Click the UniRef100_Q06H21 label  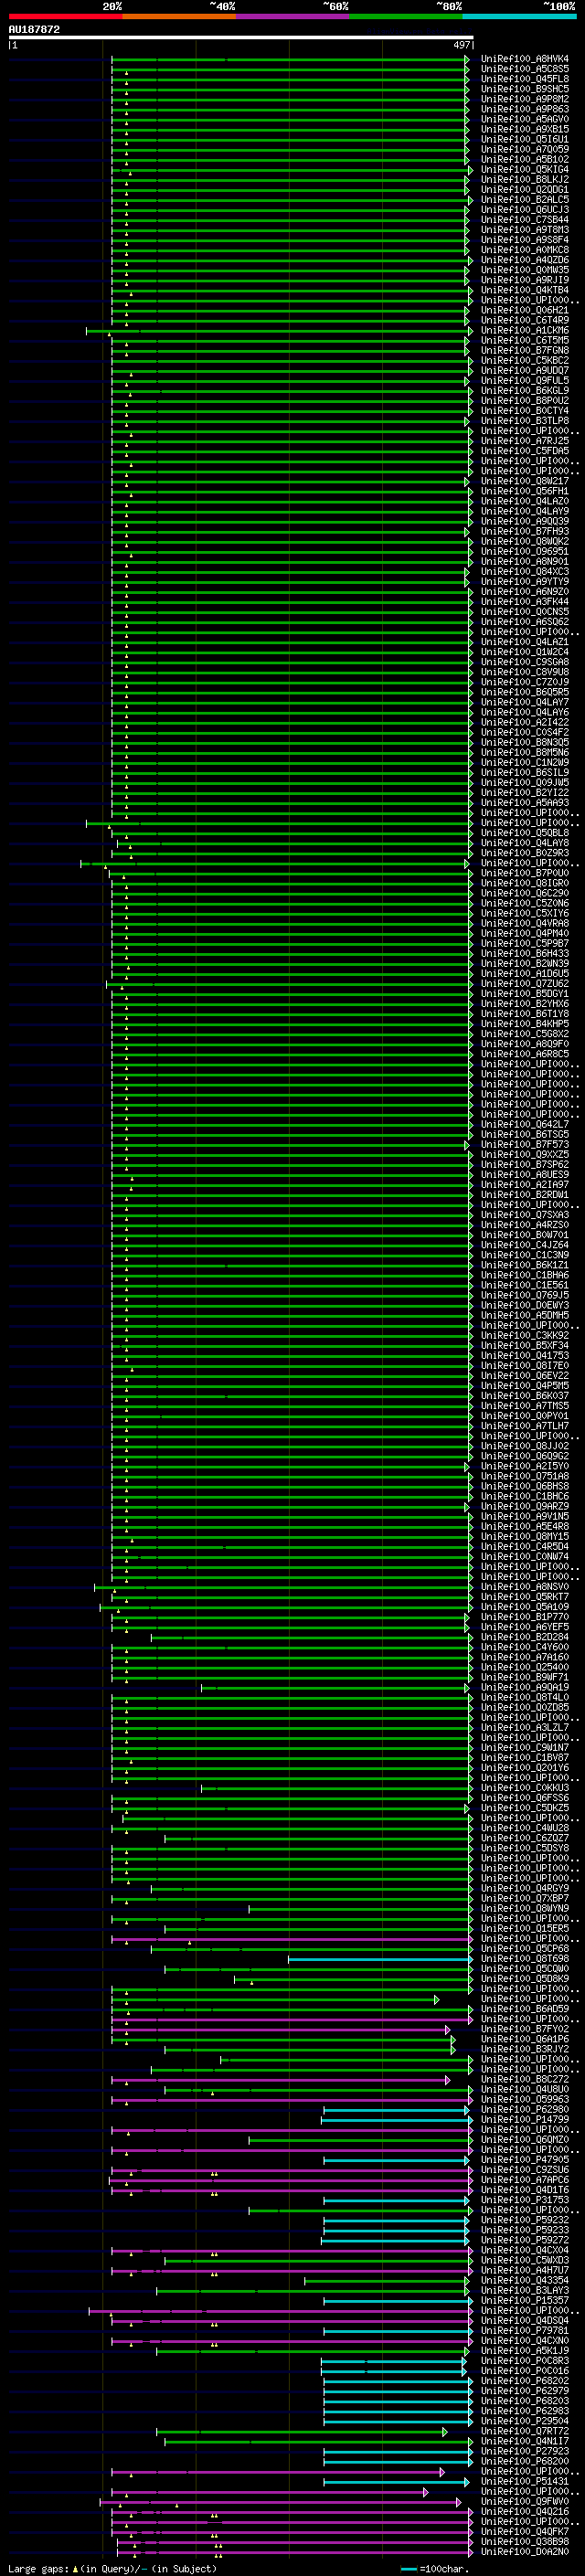click(524, 310)
